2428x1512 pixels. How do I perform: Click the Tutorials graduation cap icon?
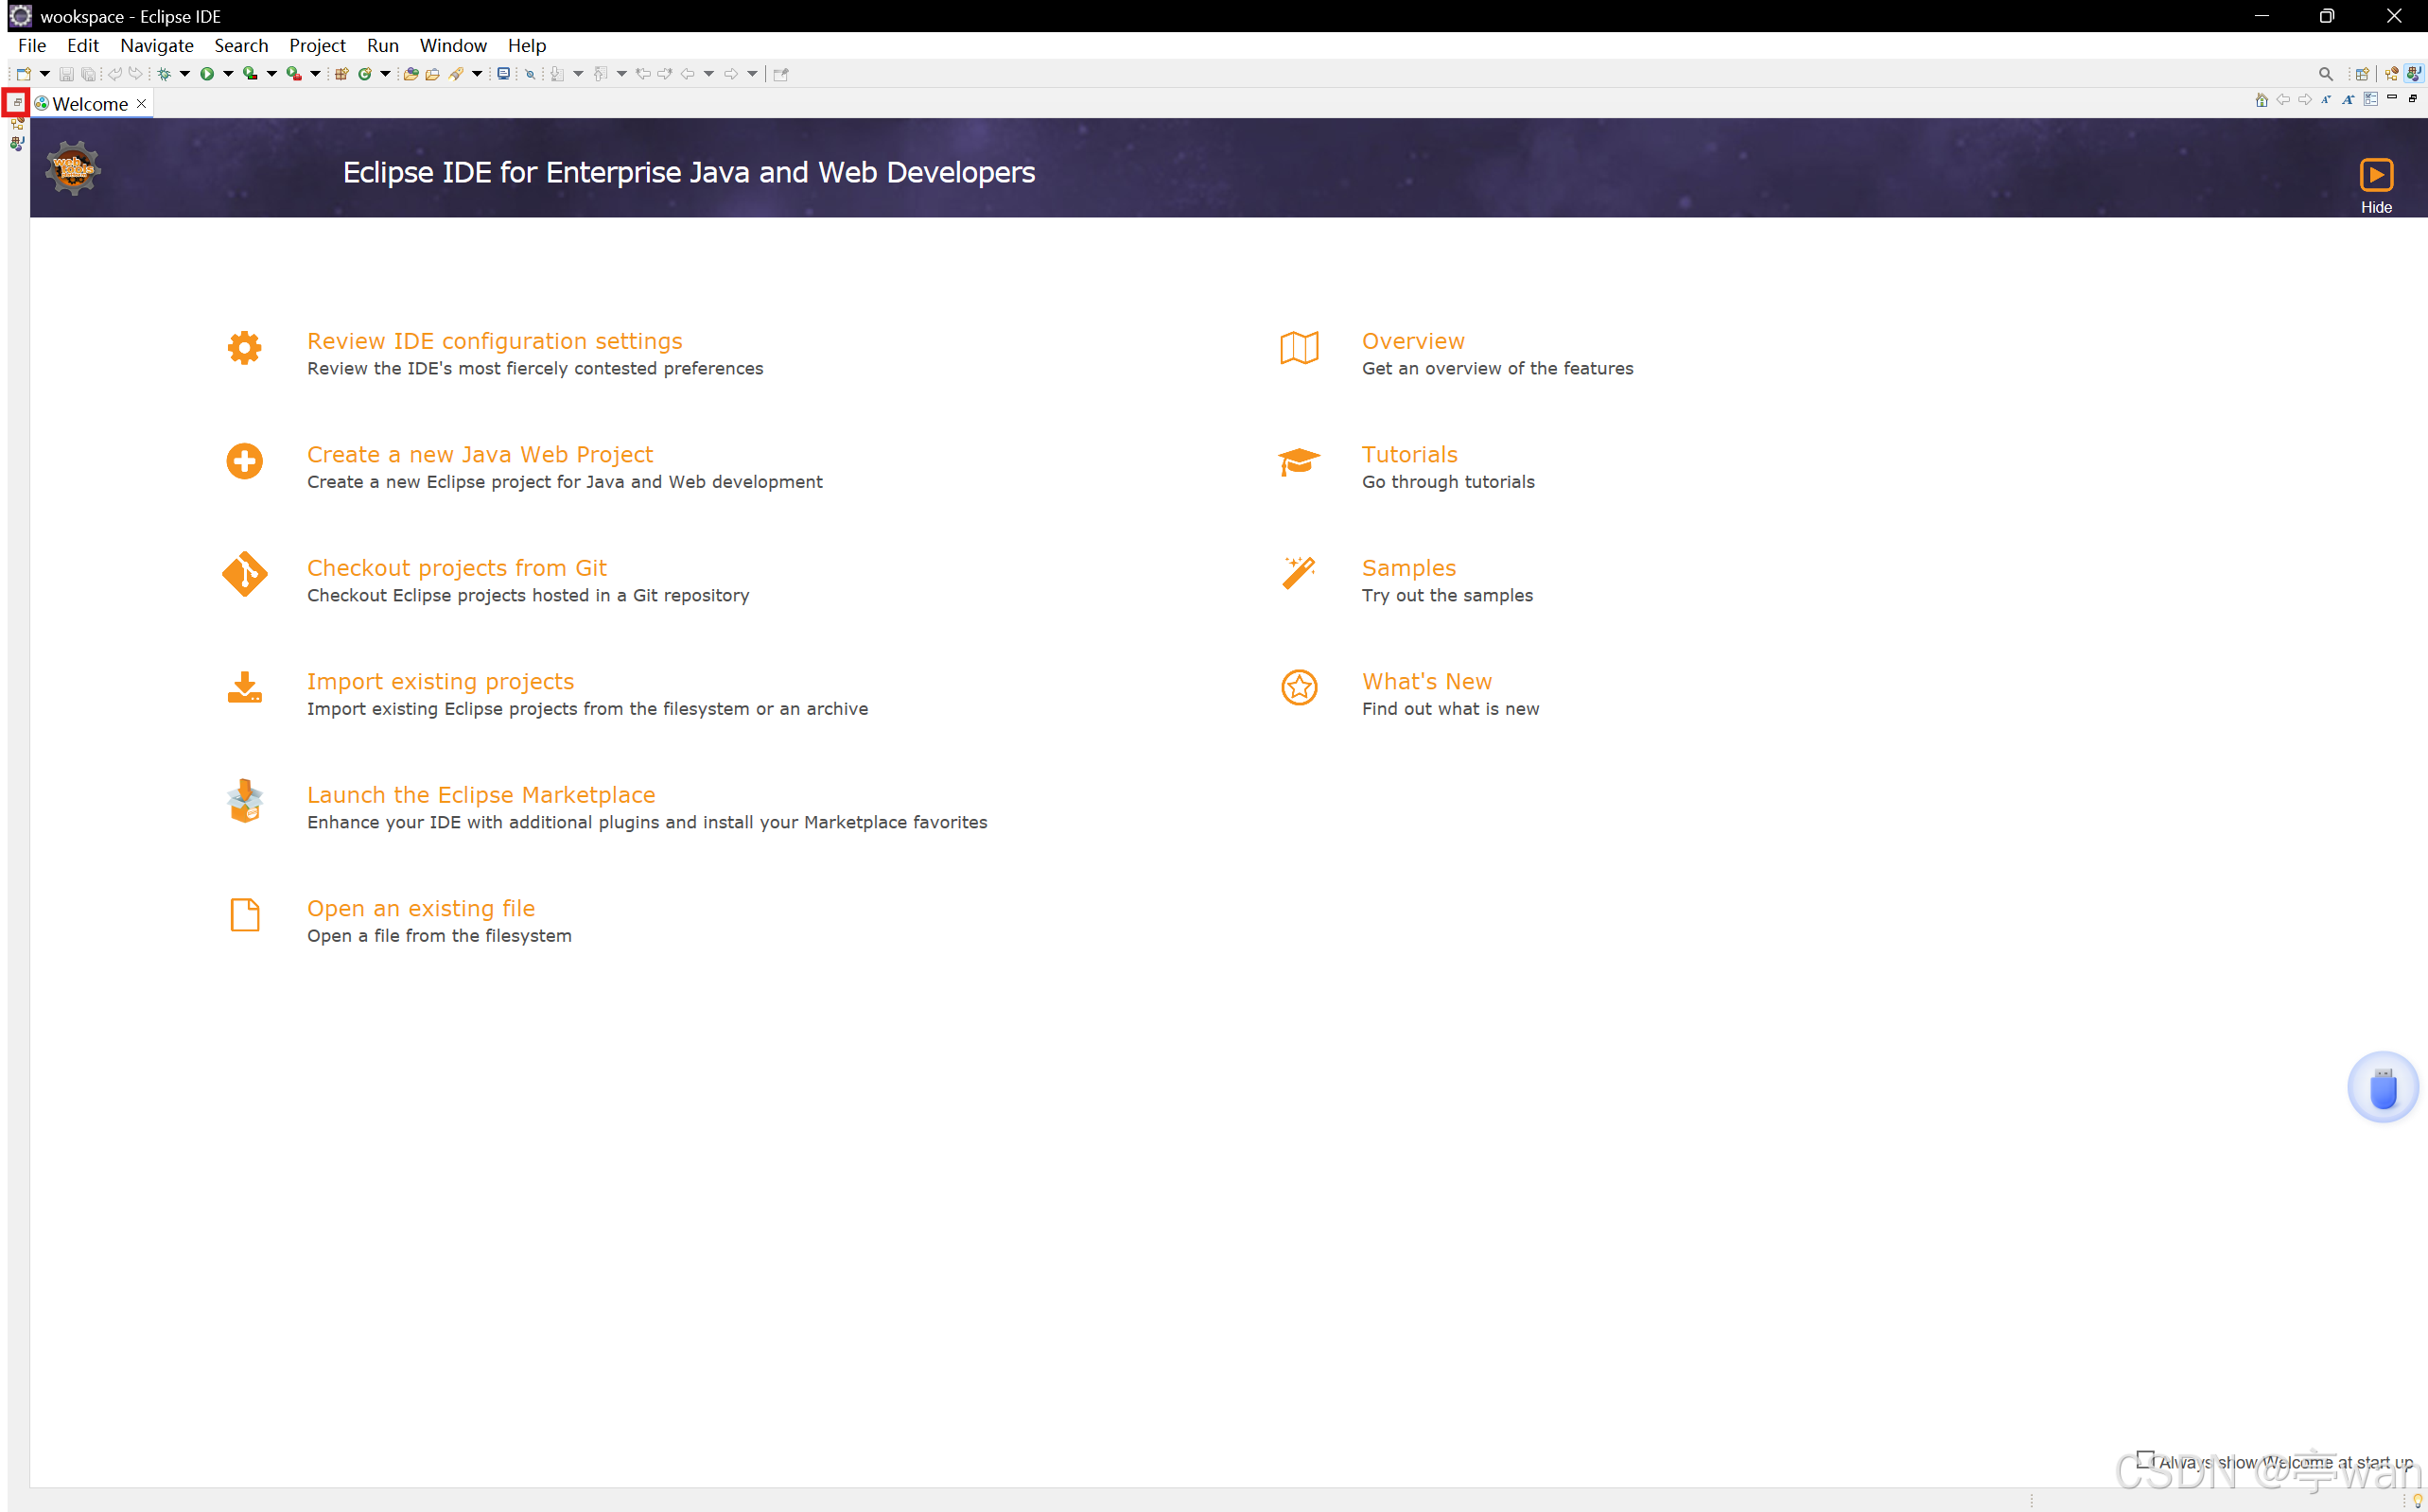(1299, 462)
